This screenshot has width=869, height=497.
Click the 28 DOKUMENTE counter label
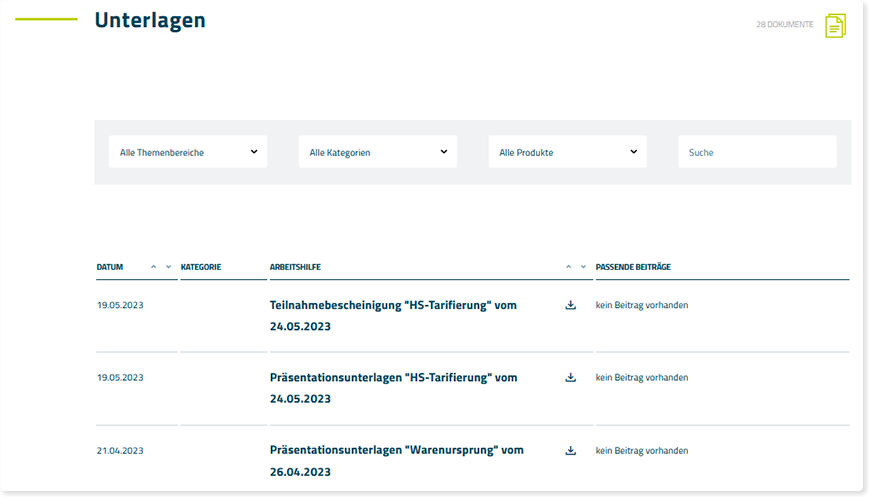point(784,24)
